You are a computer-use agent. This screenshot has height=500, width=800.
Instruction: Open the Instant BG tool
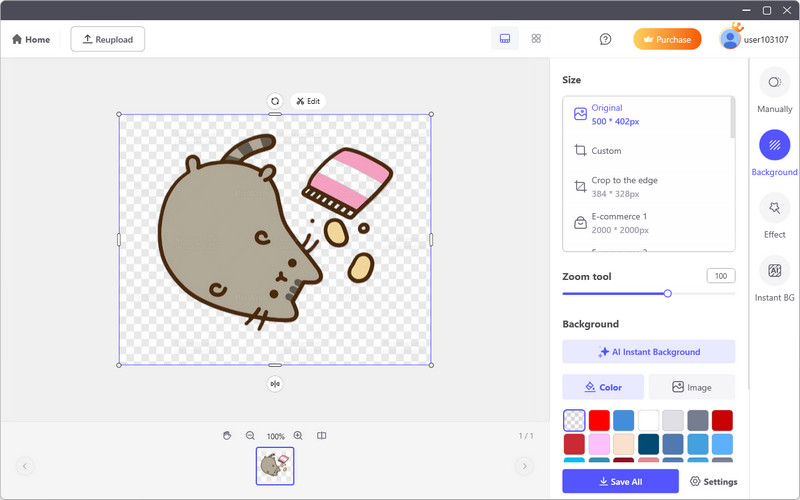774,279
